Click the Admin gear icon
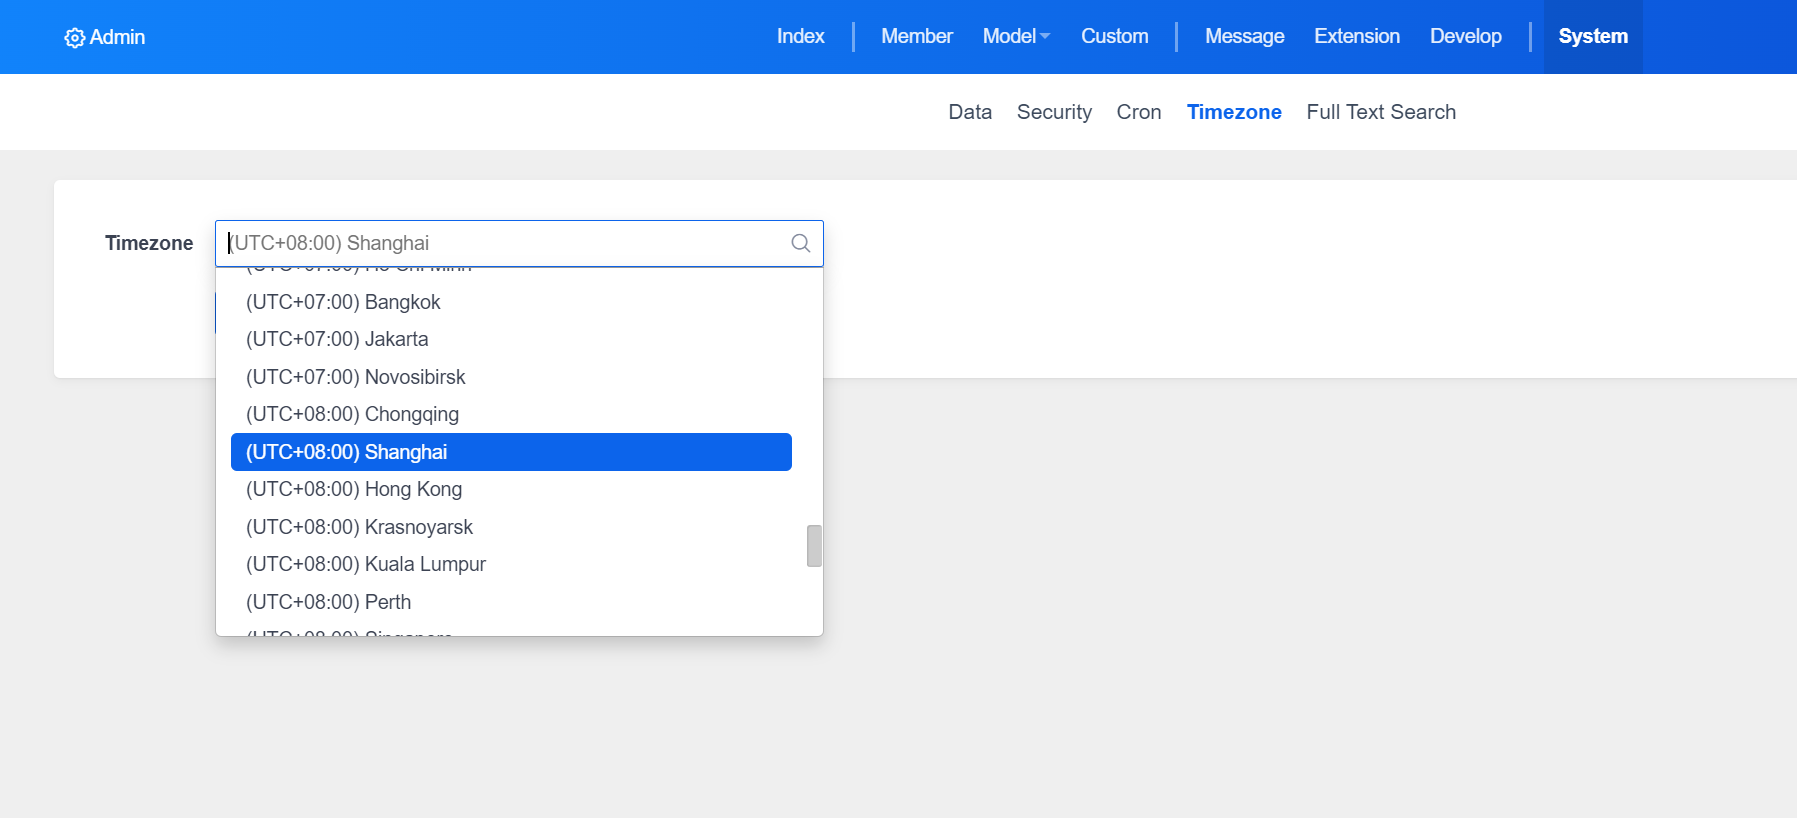 tap(74, 38)
